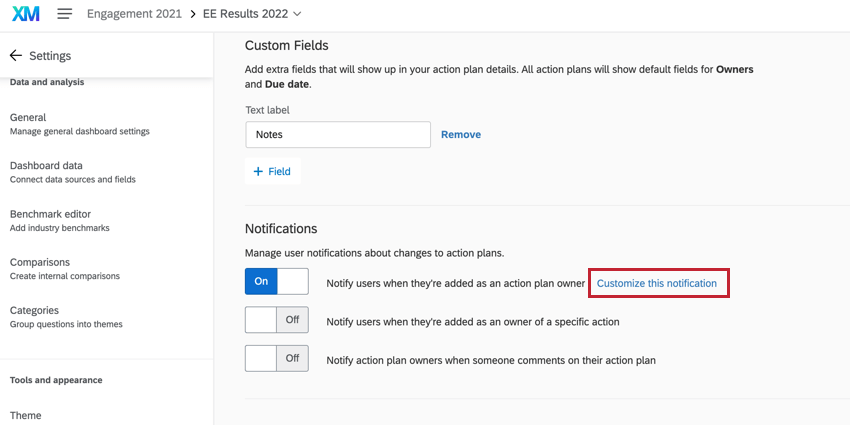Click the plus icon to add field
Screen dimensions: 850x425
tap(258, 172)
